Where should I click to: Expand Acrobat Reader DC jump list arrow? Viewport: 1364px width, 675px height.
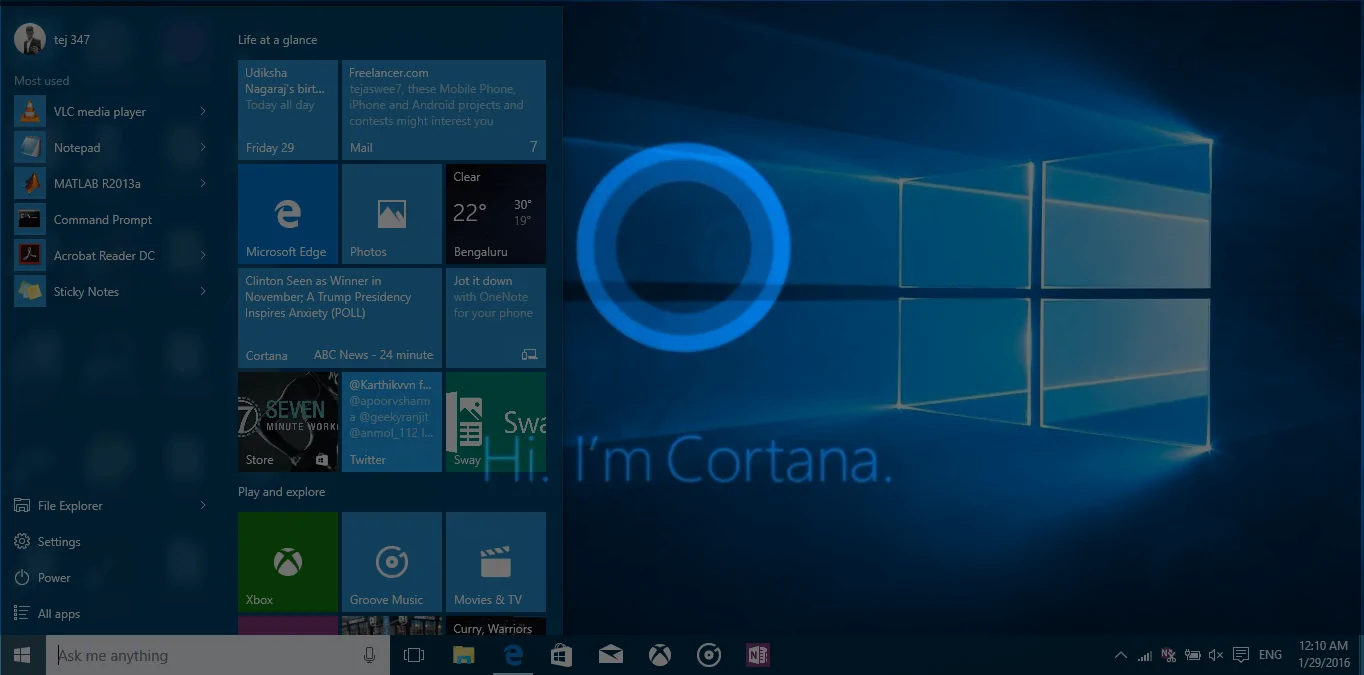coord(203,256)
